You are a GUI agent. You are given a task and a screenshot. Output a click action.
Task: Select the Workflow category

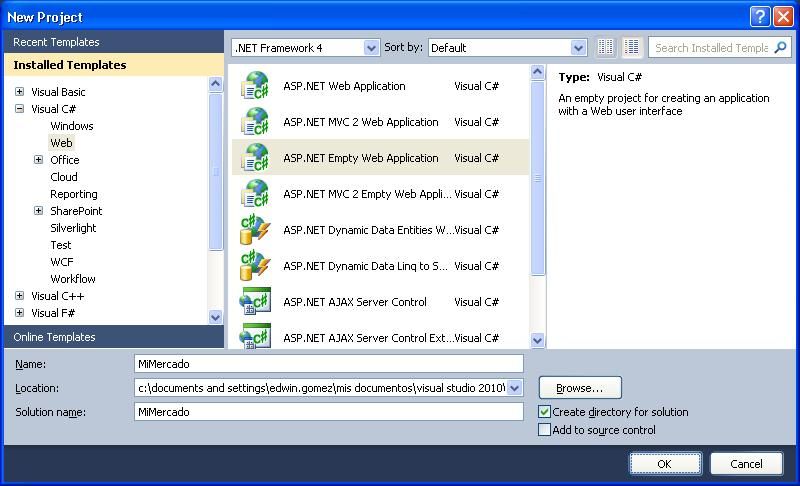(72, 279)
